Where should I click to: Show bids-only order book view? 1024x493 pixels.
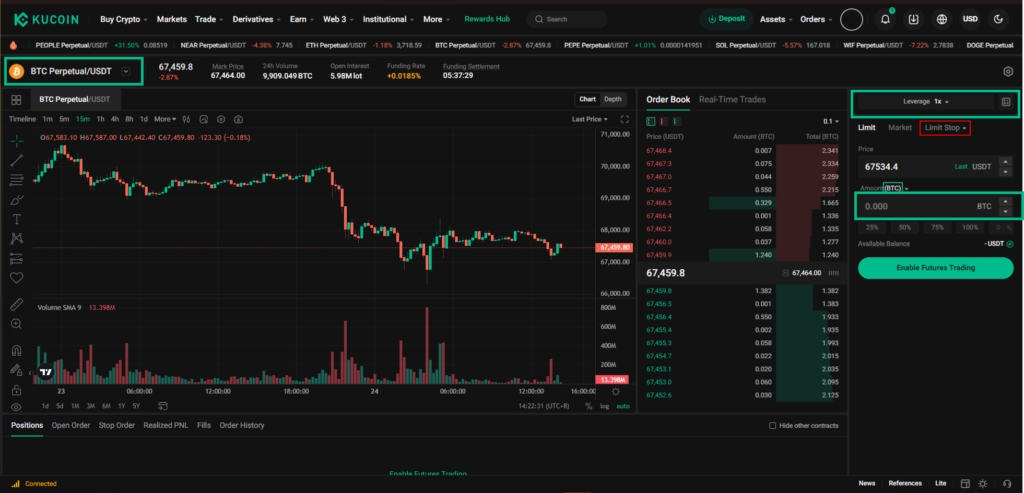pyautogui.click(x=677, y=121)
